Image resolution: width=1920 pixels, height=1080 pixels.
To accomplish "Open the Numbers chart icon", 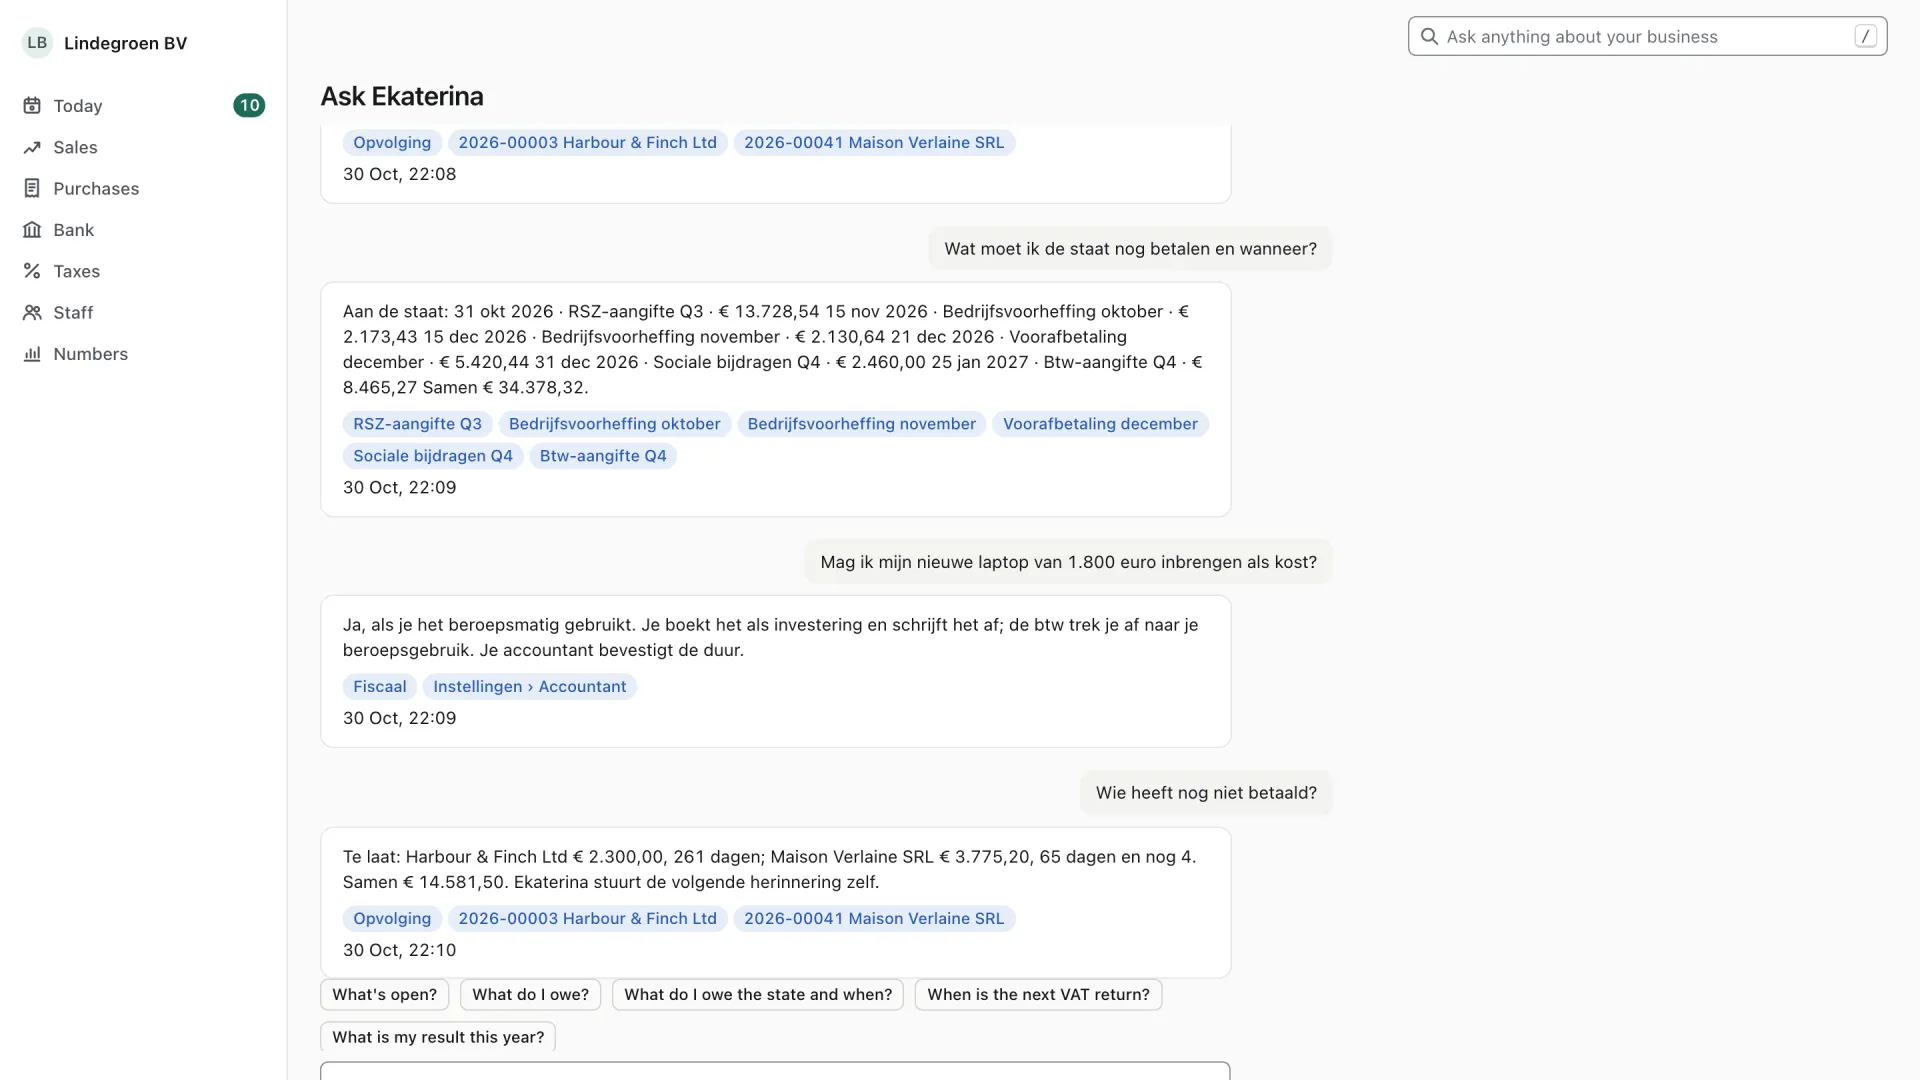I will pyautogui.click(x=32, y=354).
